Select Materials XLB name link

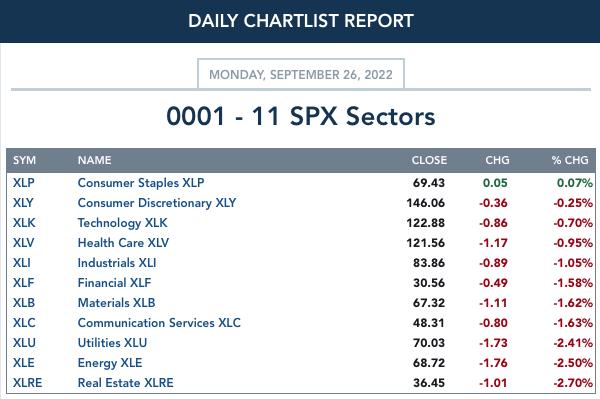tap(116, 303)
